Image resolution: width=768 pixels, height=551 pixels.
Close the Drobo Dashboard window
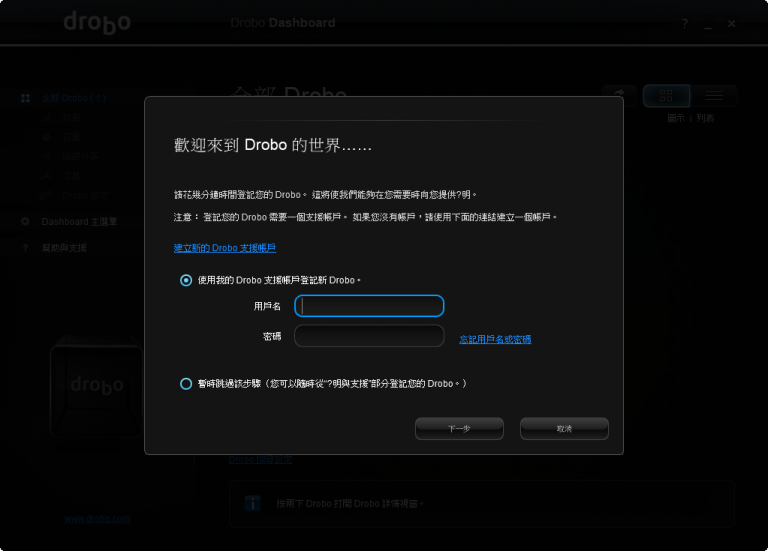point(731,24)
